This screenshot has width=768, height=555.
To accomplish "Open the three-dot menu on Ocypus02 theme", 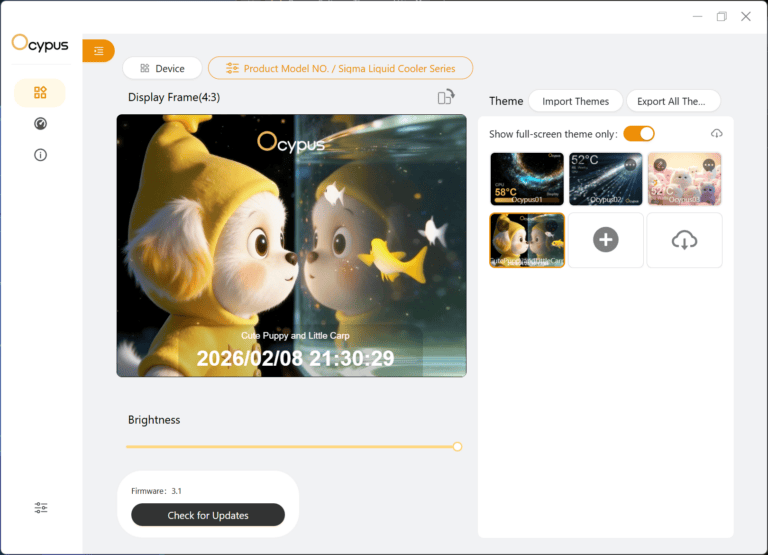I will pos(630,165).
